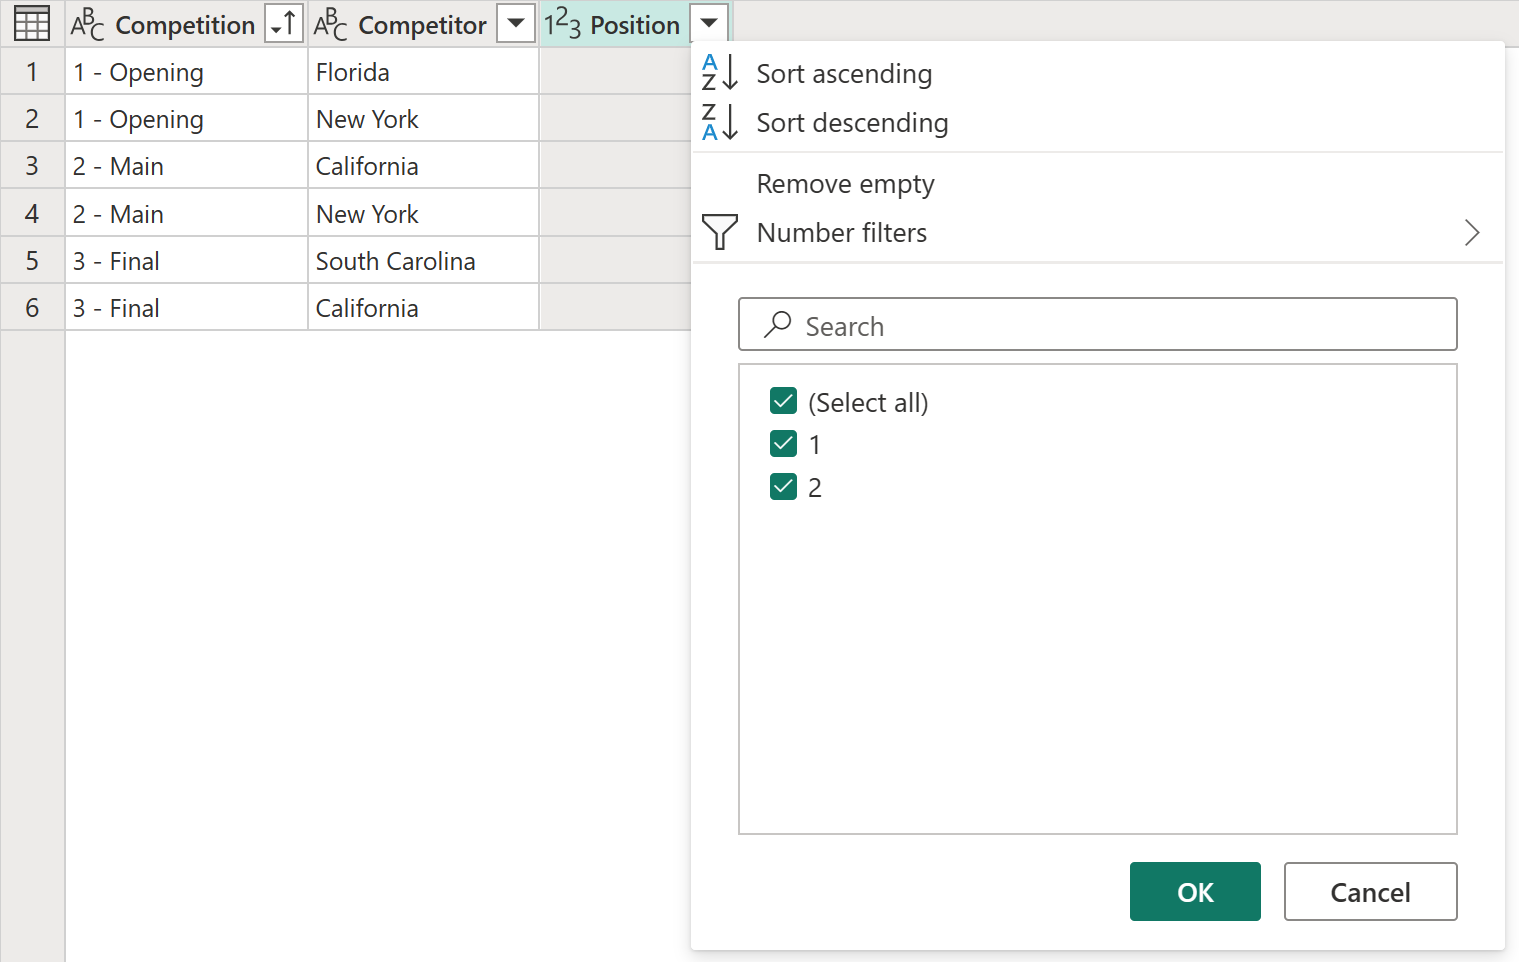1519x962 pixels.
Task: Close the Position column filter dropdown arrow
Action: click(709, 24)
